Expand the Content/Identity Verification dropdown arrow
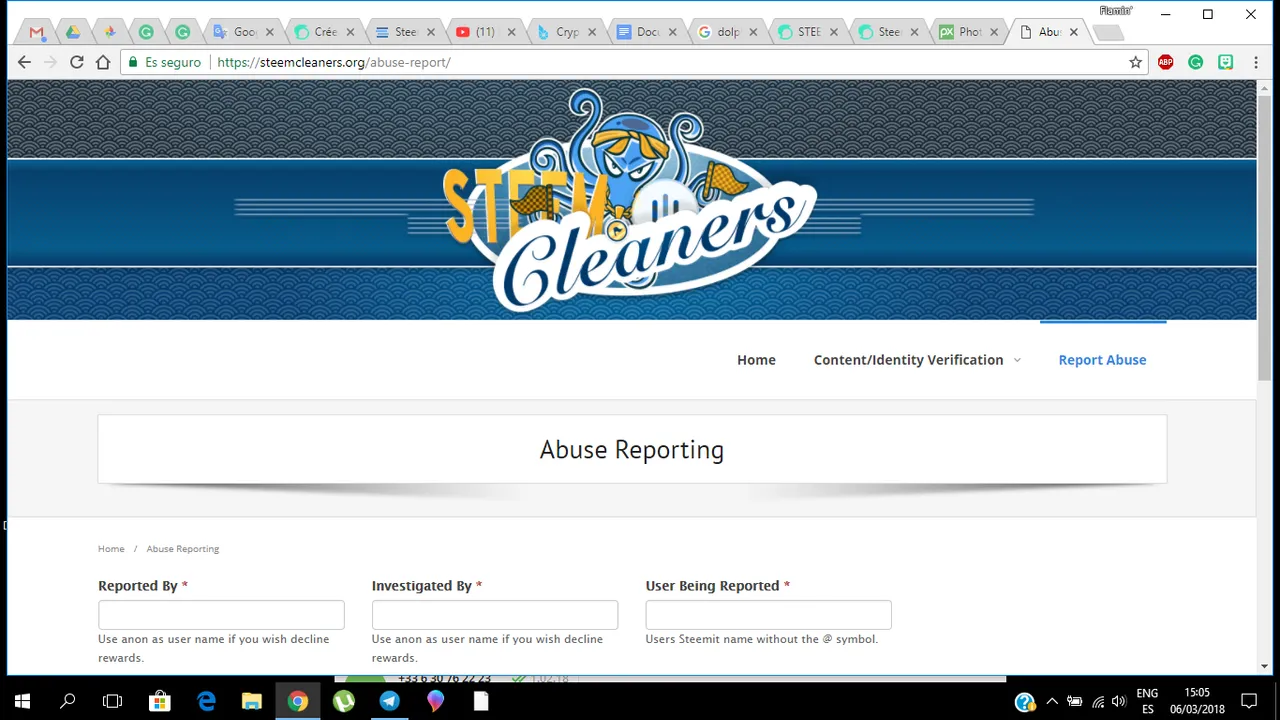The height and width of the screenshot is (720, 1280). pyautogui.click(x=1017, y=360)
